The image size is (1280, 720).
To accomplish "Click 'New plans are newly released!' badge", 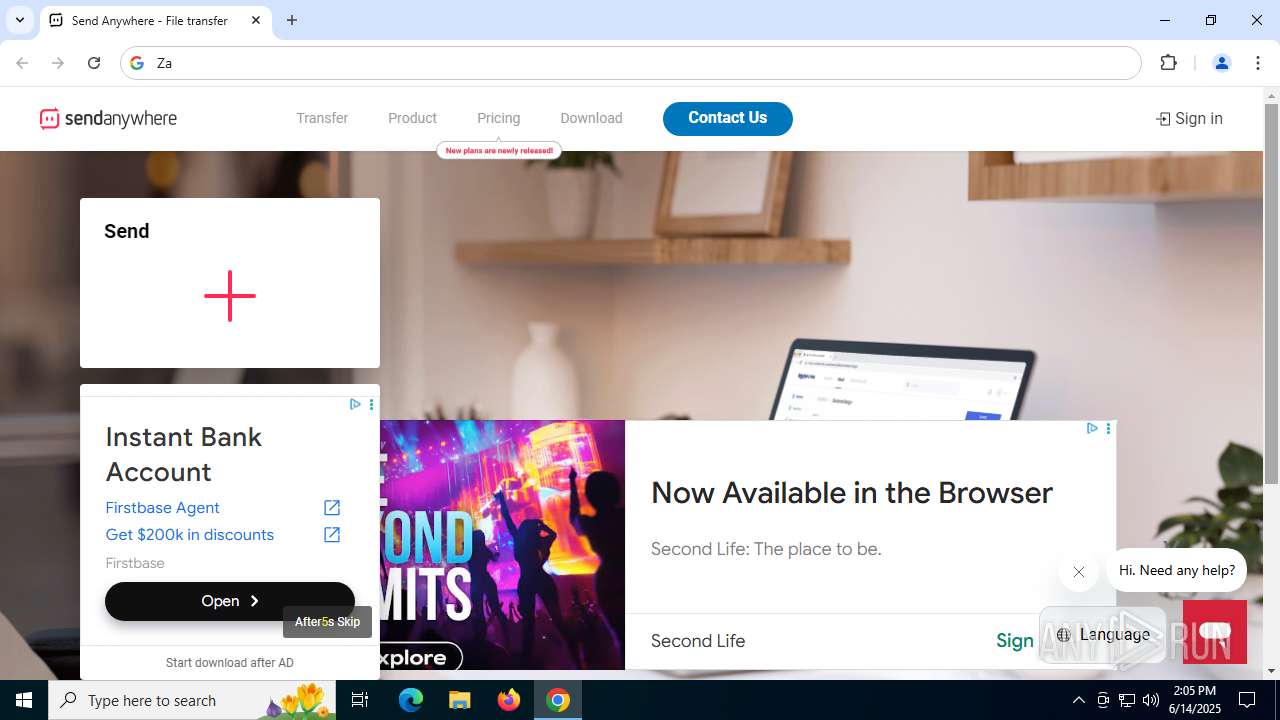I will click(499, 150).
